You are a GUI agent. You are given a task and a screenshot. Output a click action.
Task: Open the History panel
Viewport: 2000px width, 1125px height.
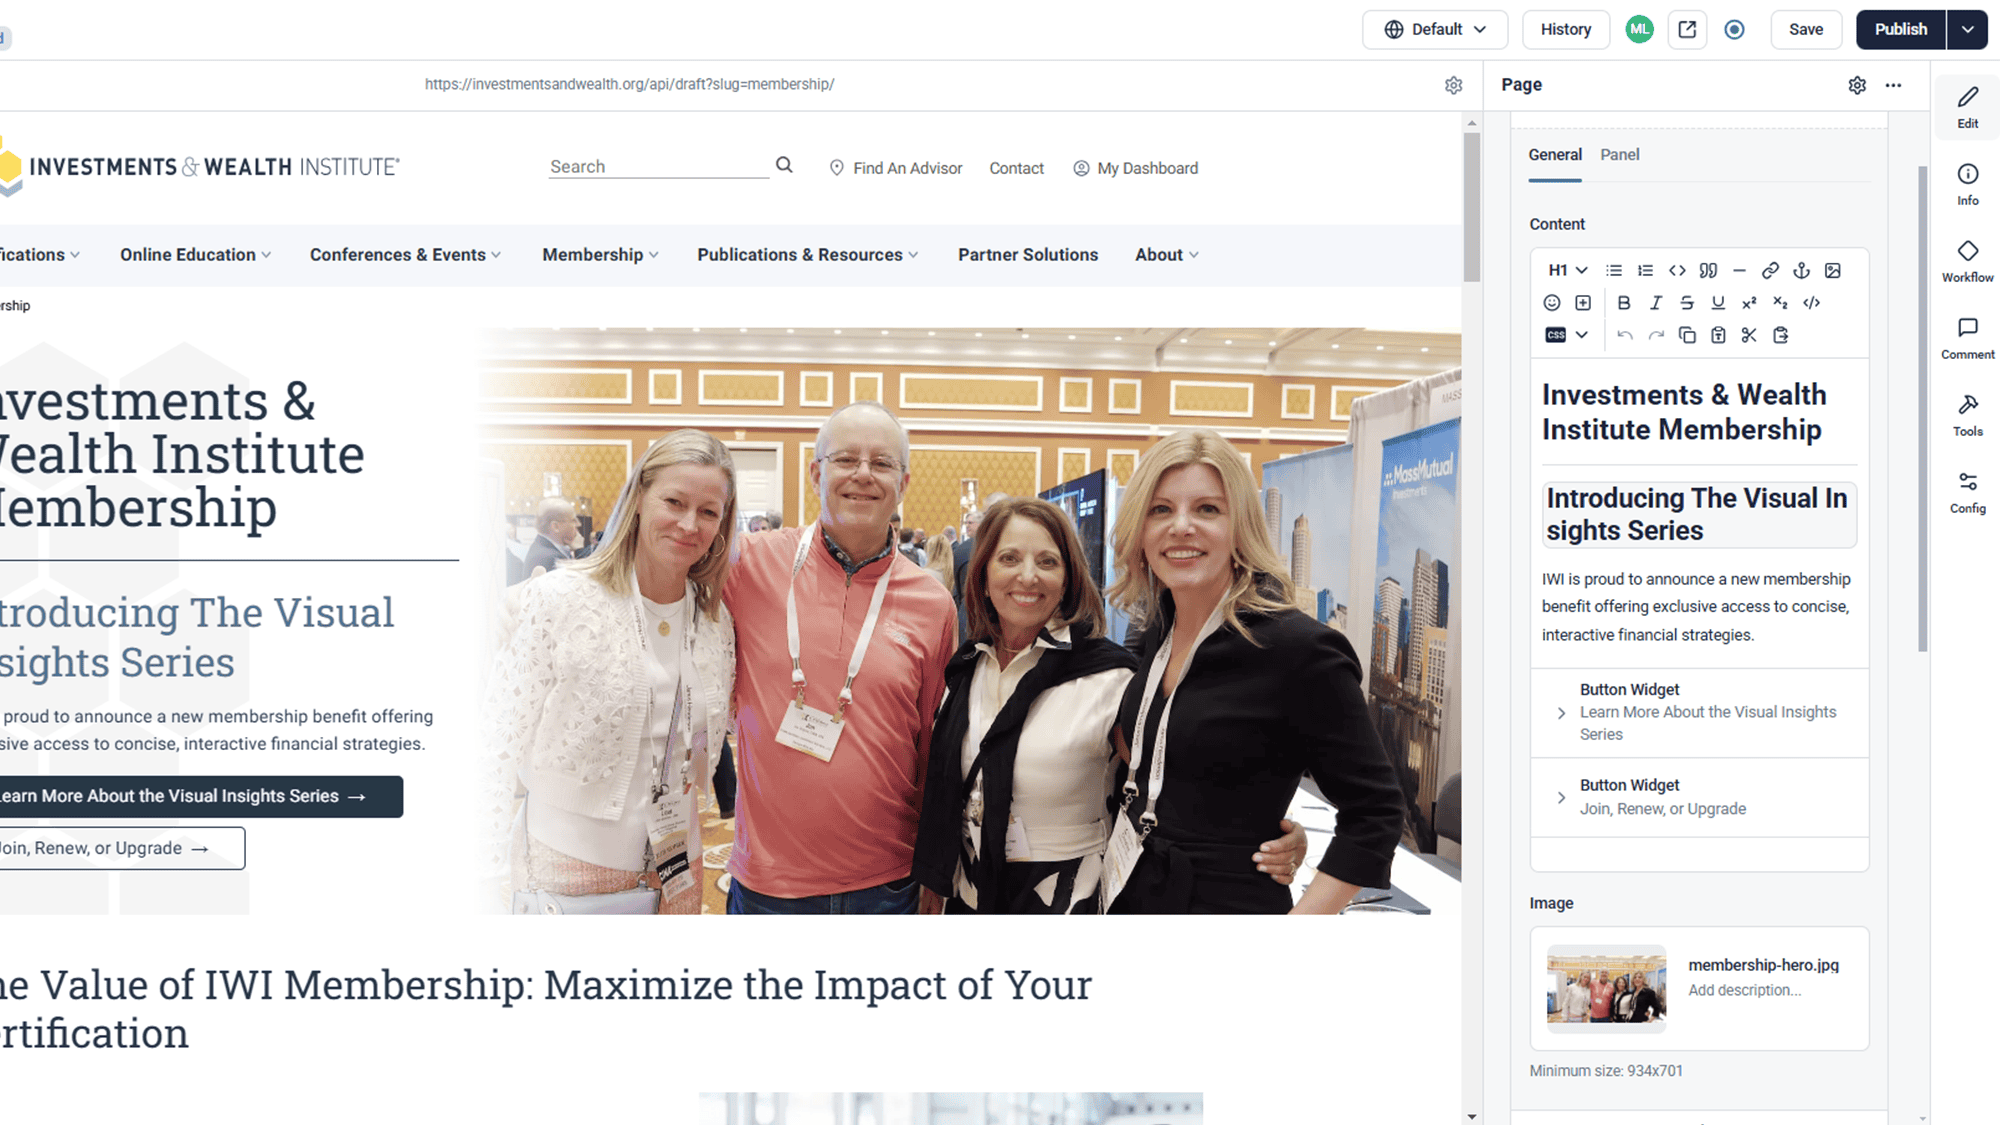(1565, 29)
